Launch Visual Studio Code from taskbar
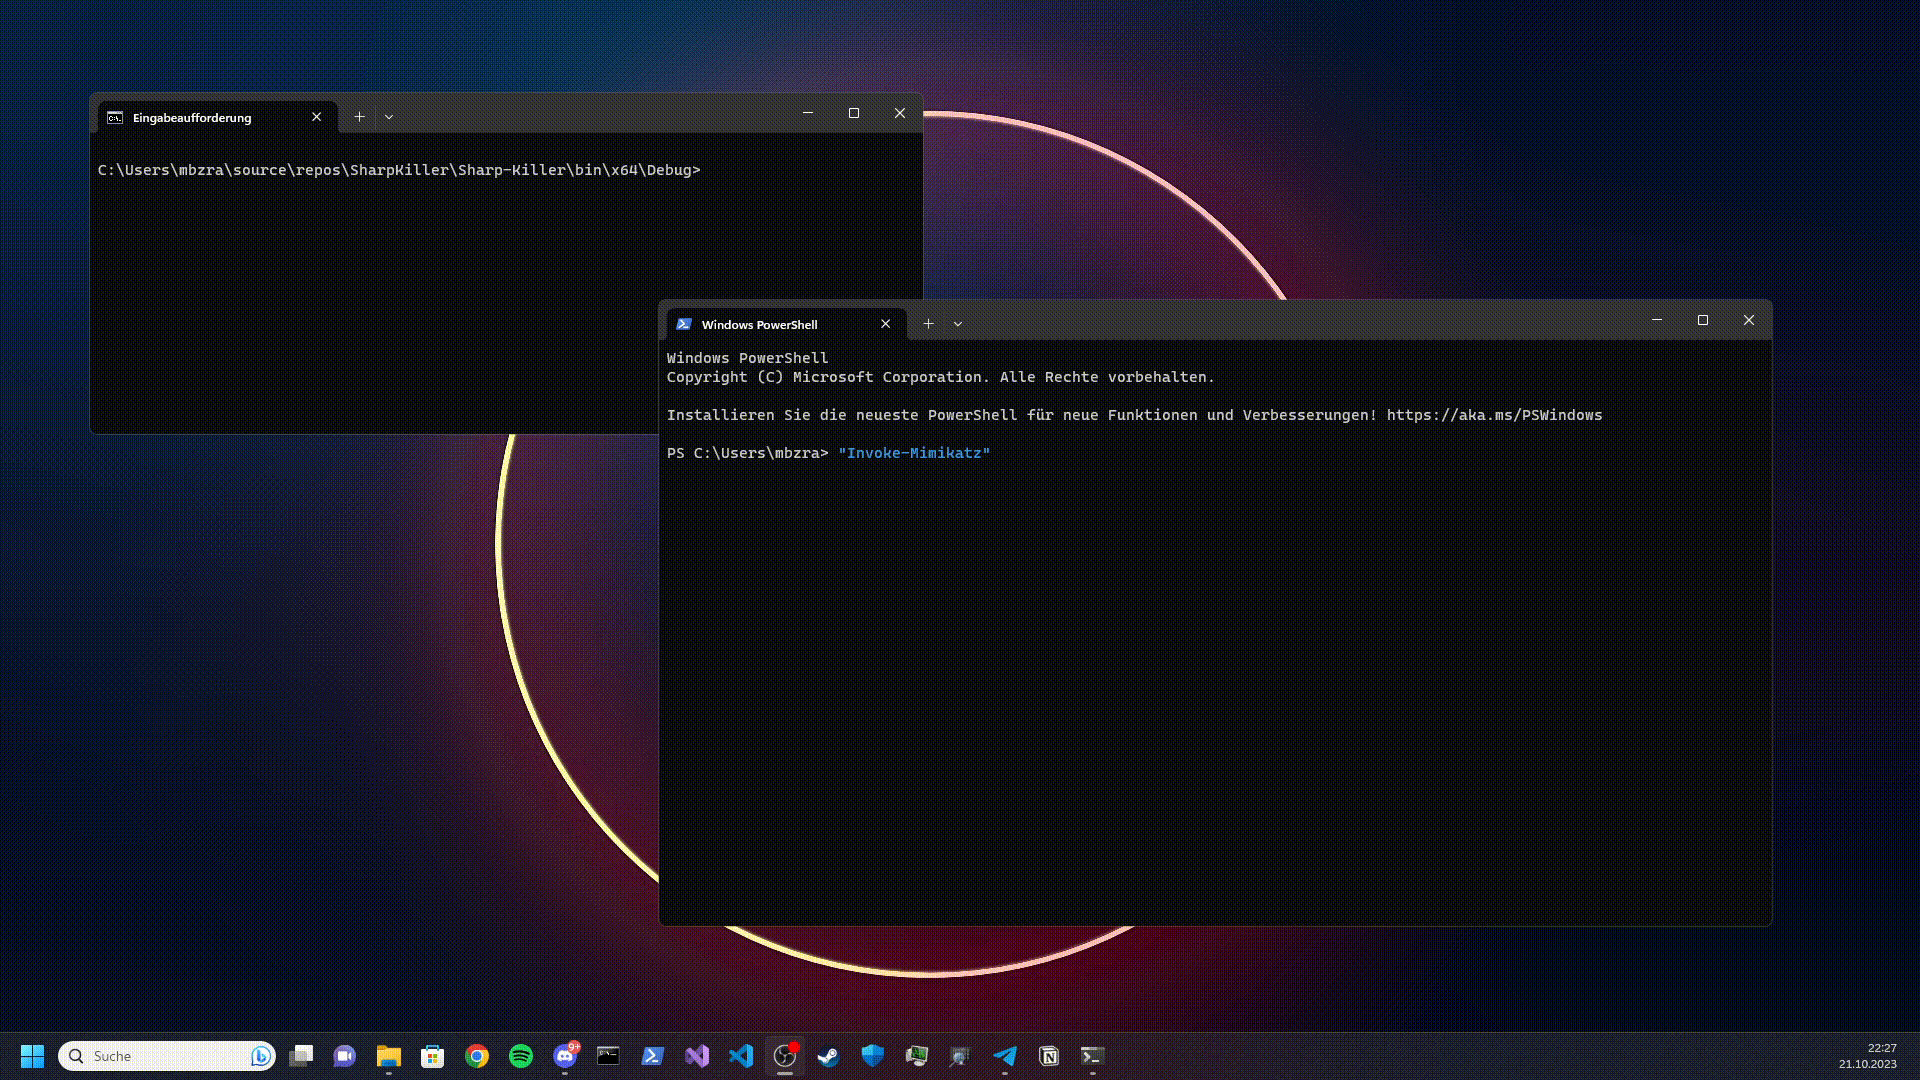The image size is (1920, 1080). click(741, 1056)
